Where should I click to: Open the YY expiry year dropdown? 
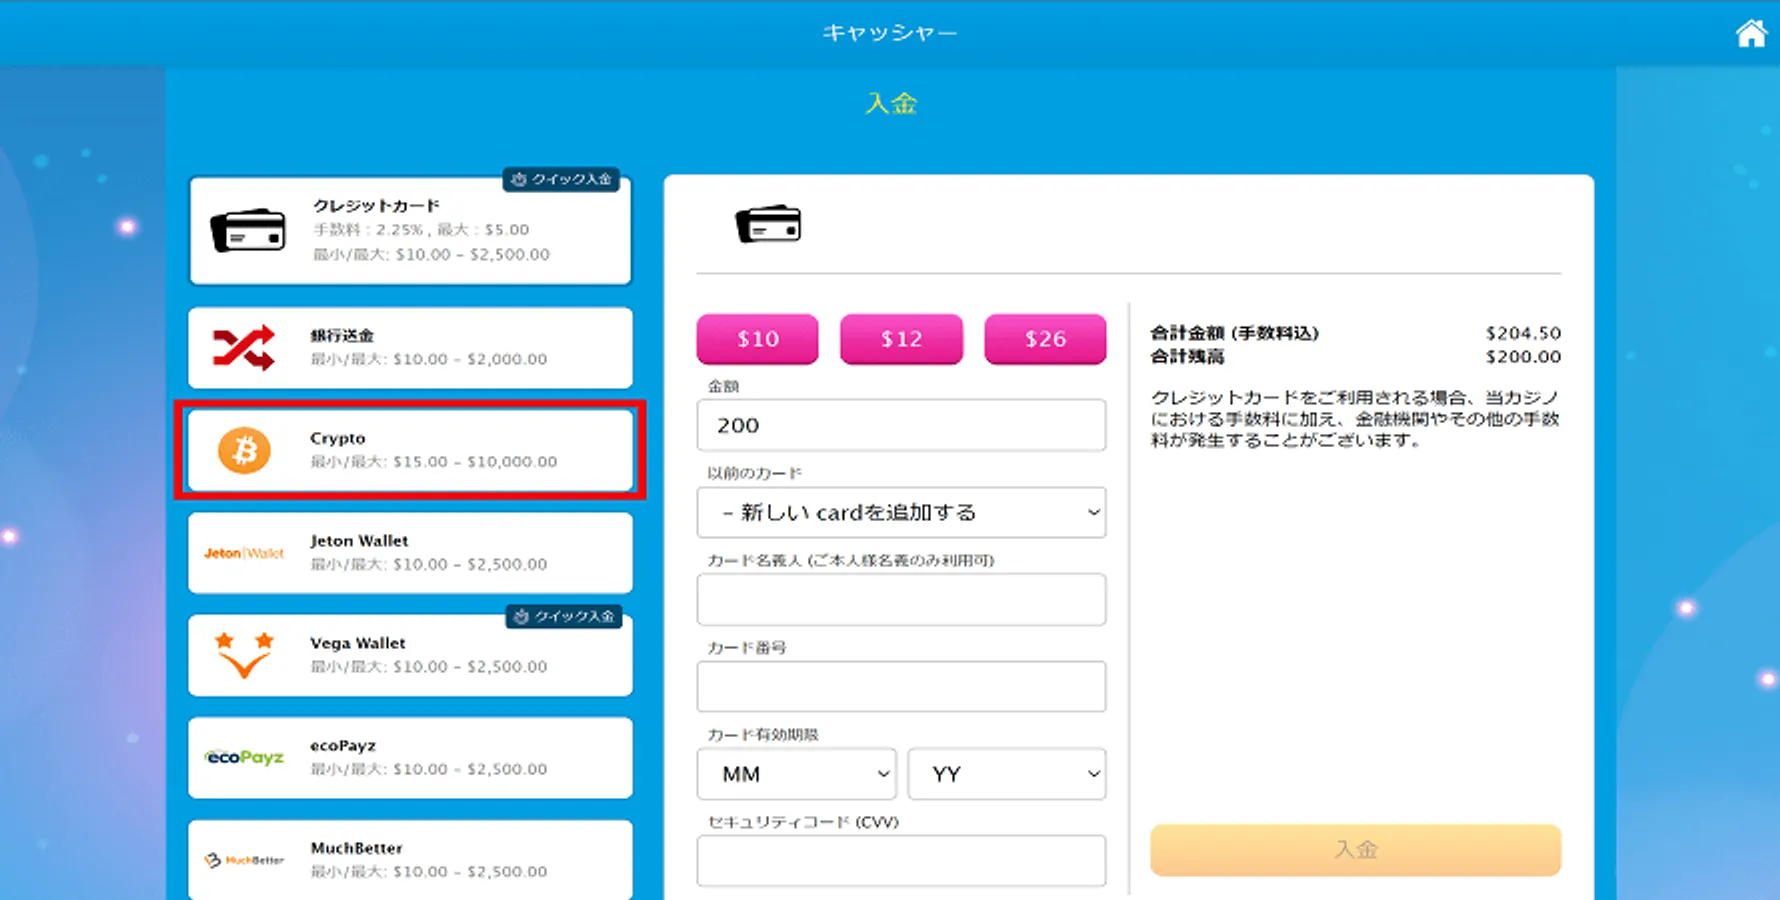[1006, 774]
